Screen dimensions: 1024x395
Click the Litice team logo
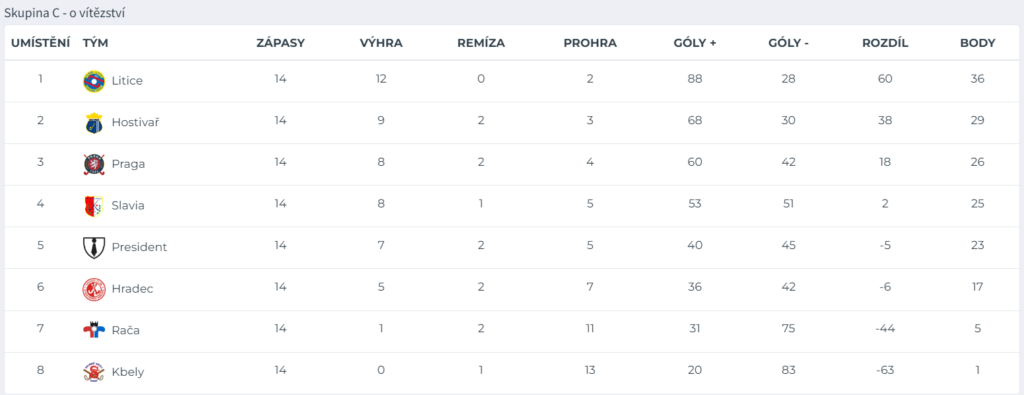pyautogui.click(x=94, y=81)
